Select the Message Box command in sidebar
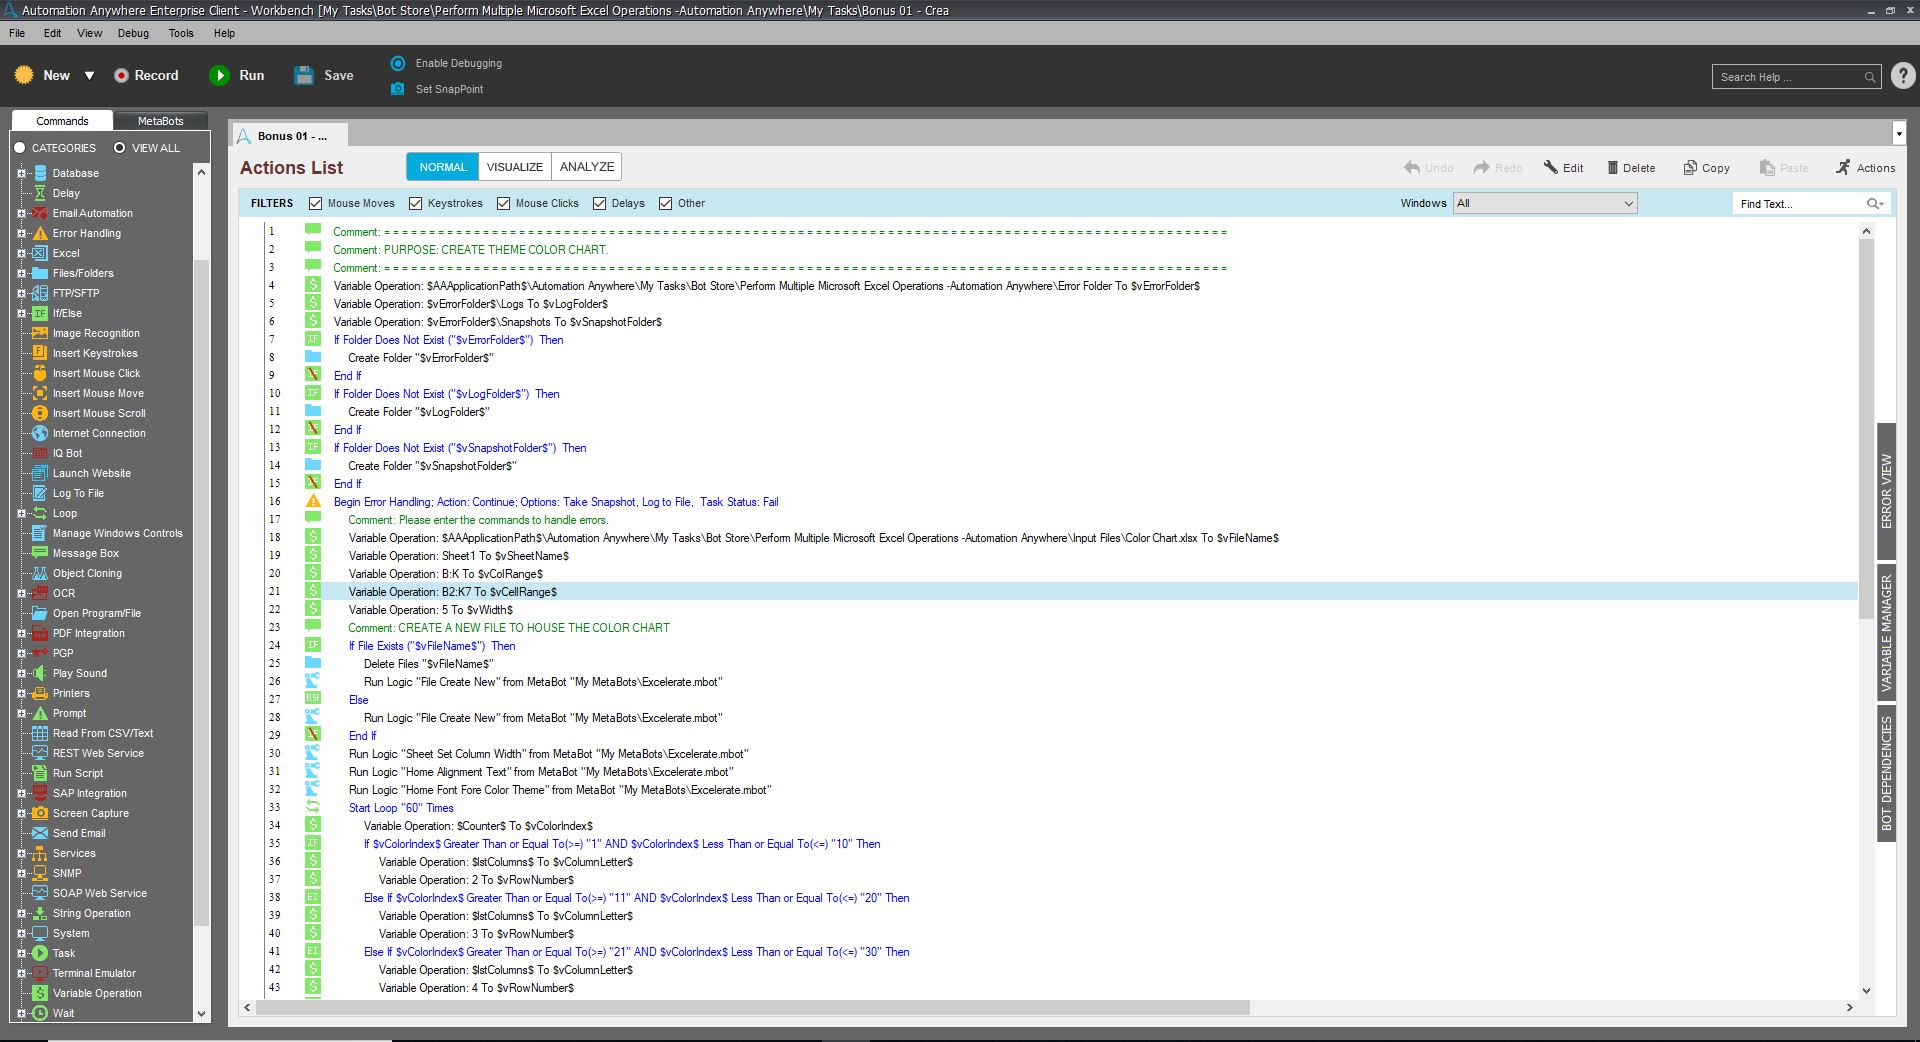 click(x=85, y=553)
